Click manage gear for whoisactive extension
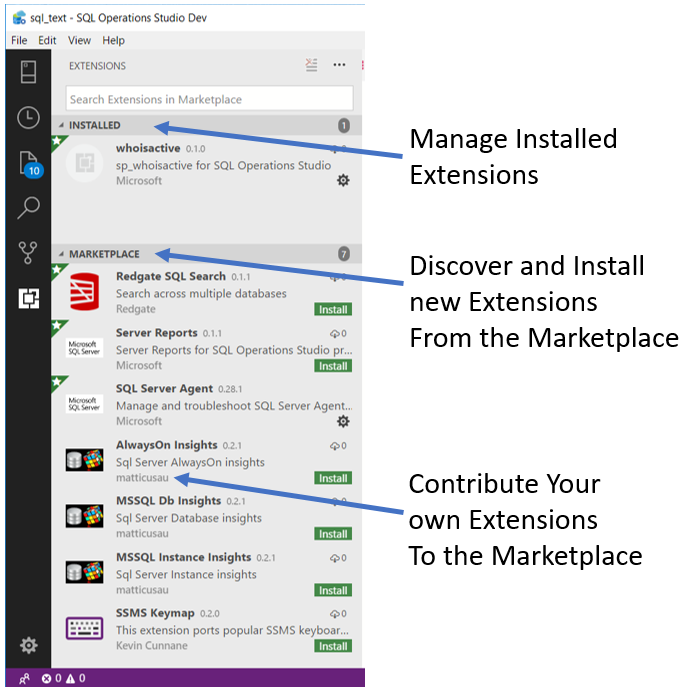The height and width of the screenshot is (693, 690). tap(343, 181)
